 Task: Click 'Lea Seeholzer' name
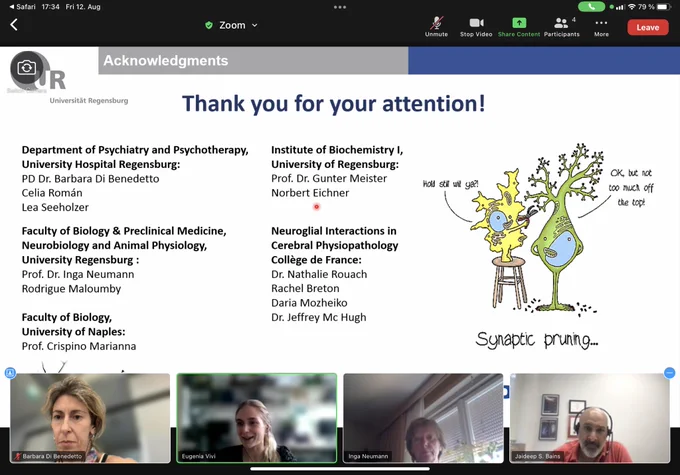tap(55, 207)
